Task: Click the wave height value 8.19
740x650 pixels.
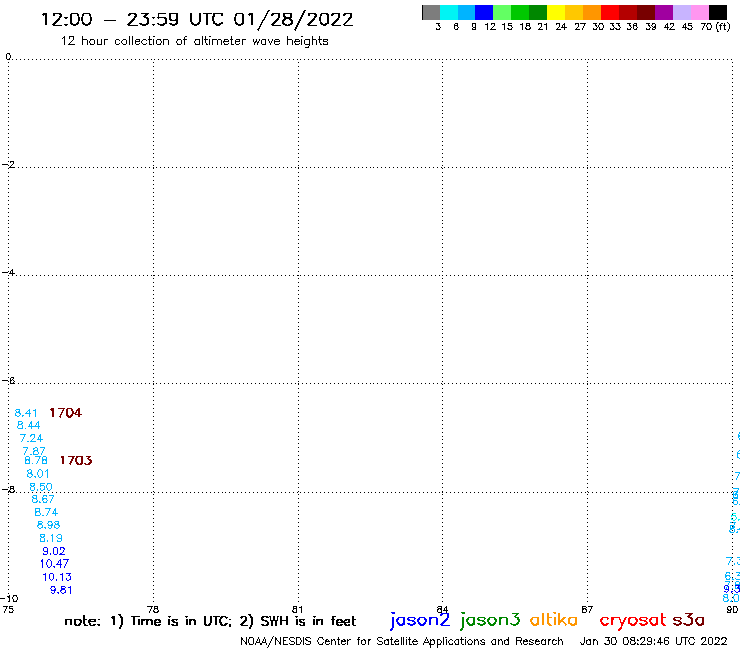Action: tap(51, 538)
